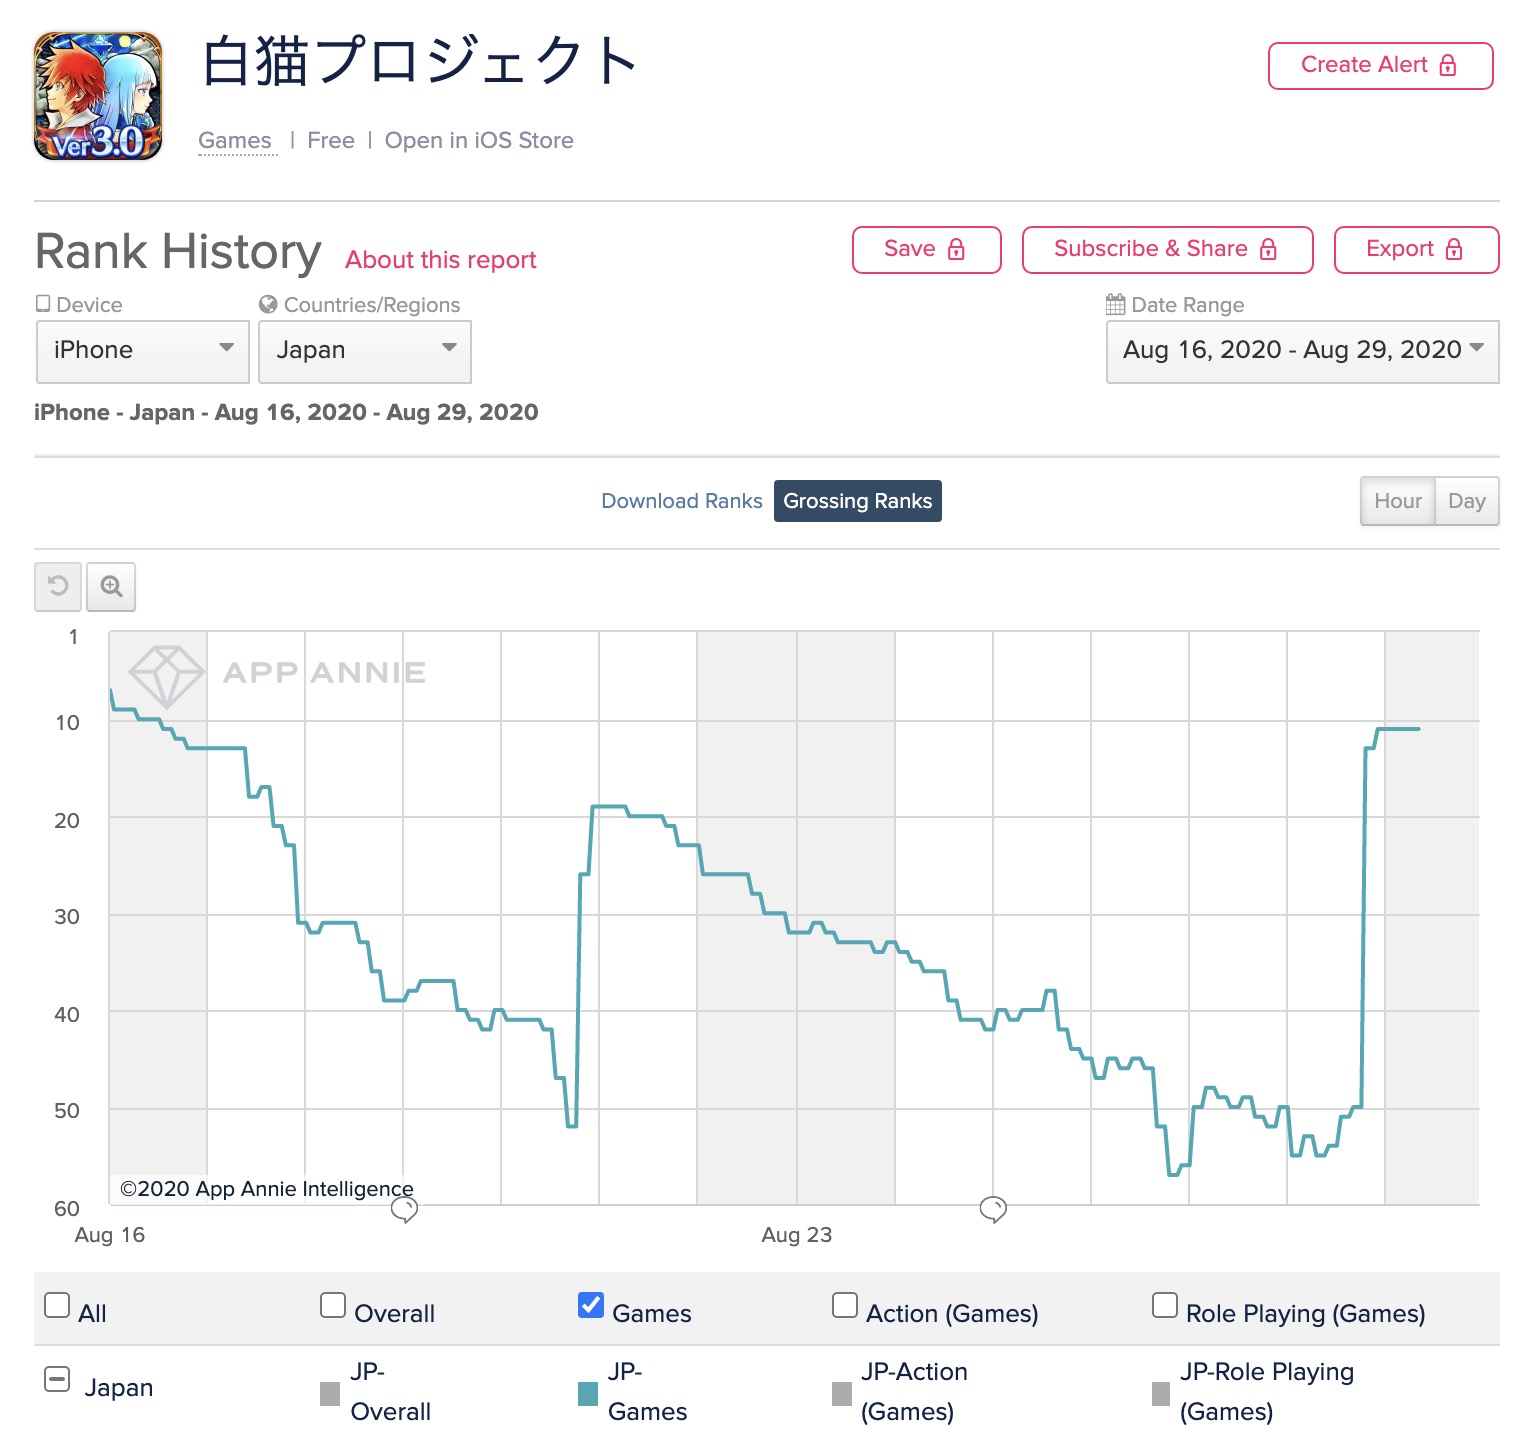
Task: Click the lock icon on Save button
Action: pos(956,249)
